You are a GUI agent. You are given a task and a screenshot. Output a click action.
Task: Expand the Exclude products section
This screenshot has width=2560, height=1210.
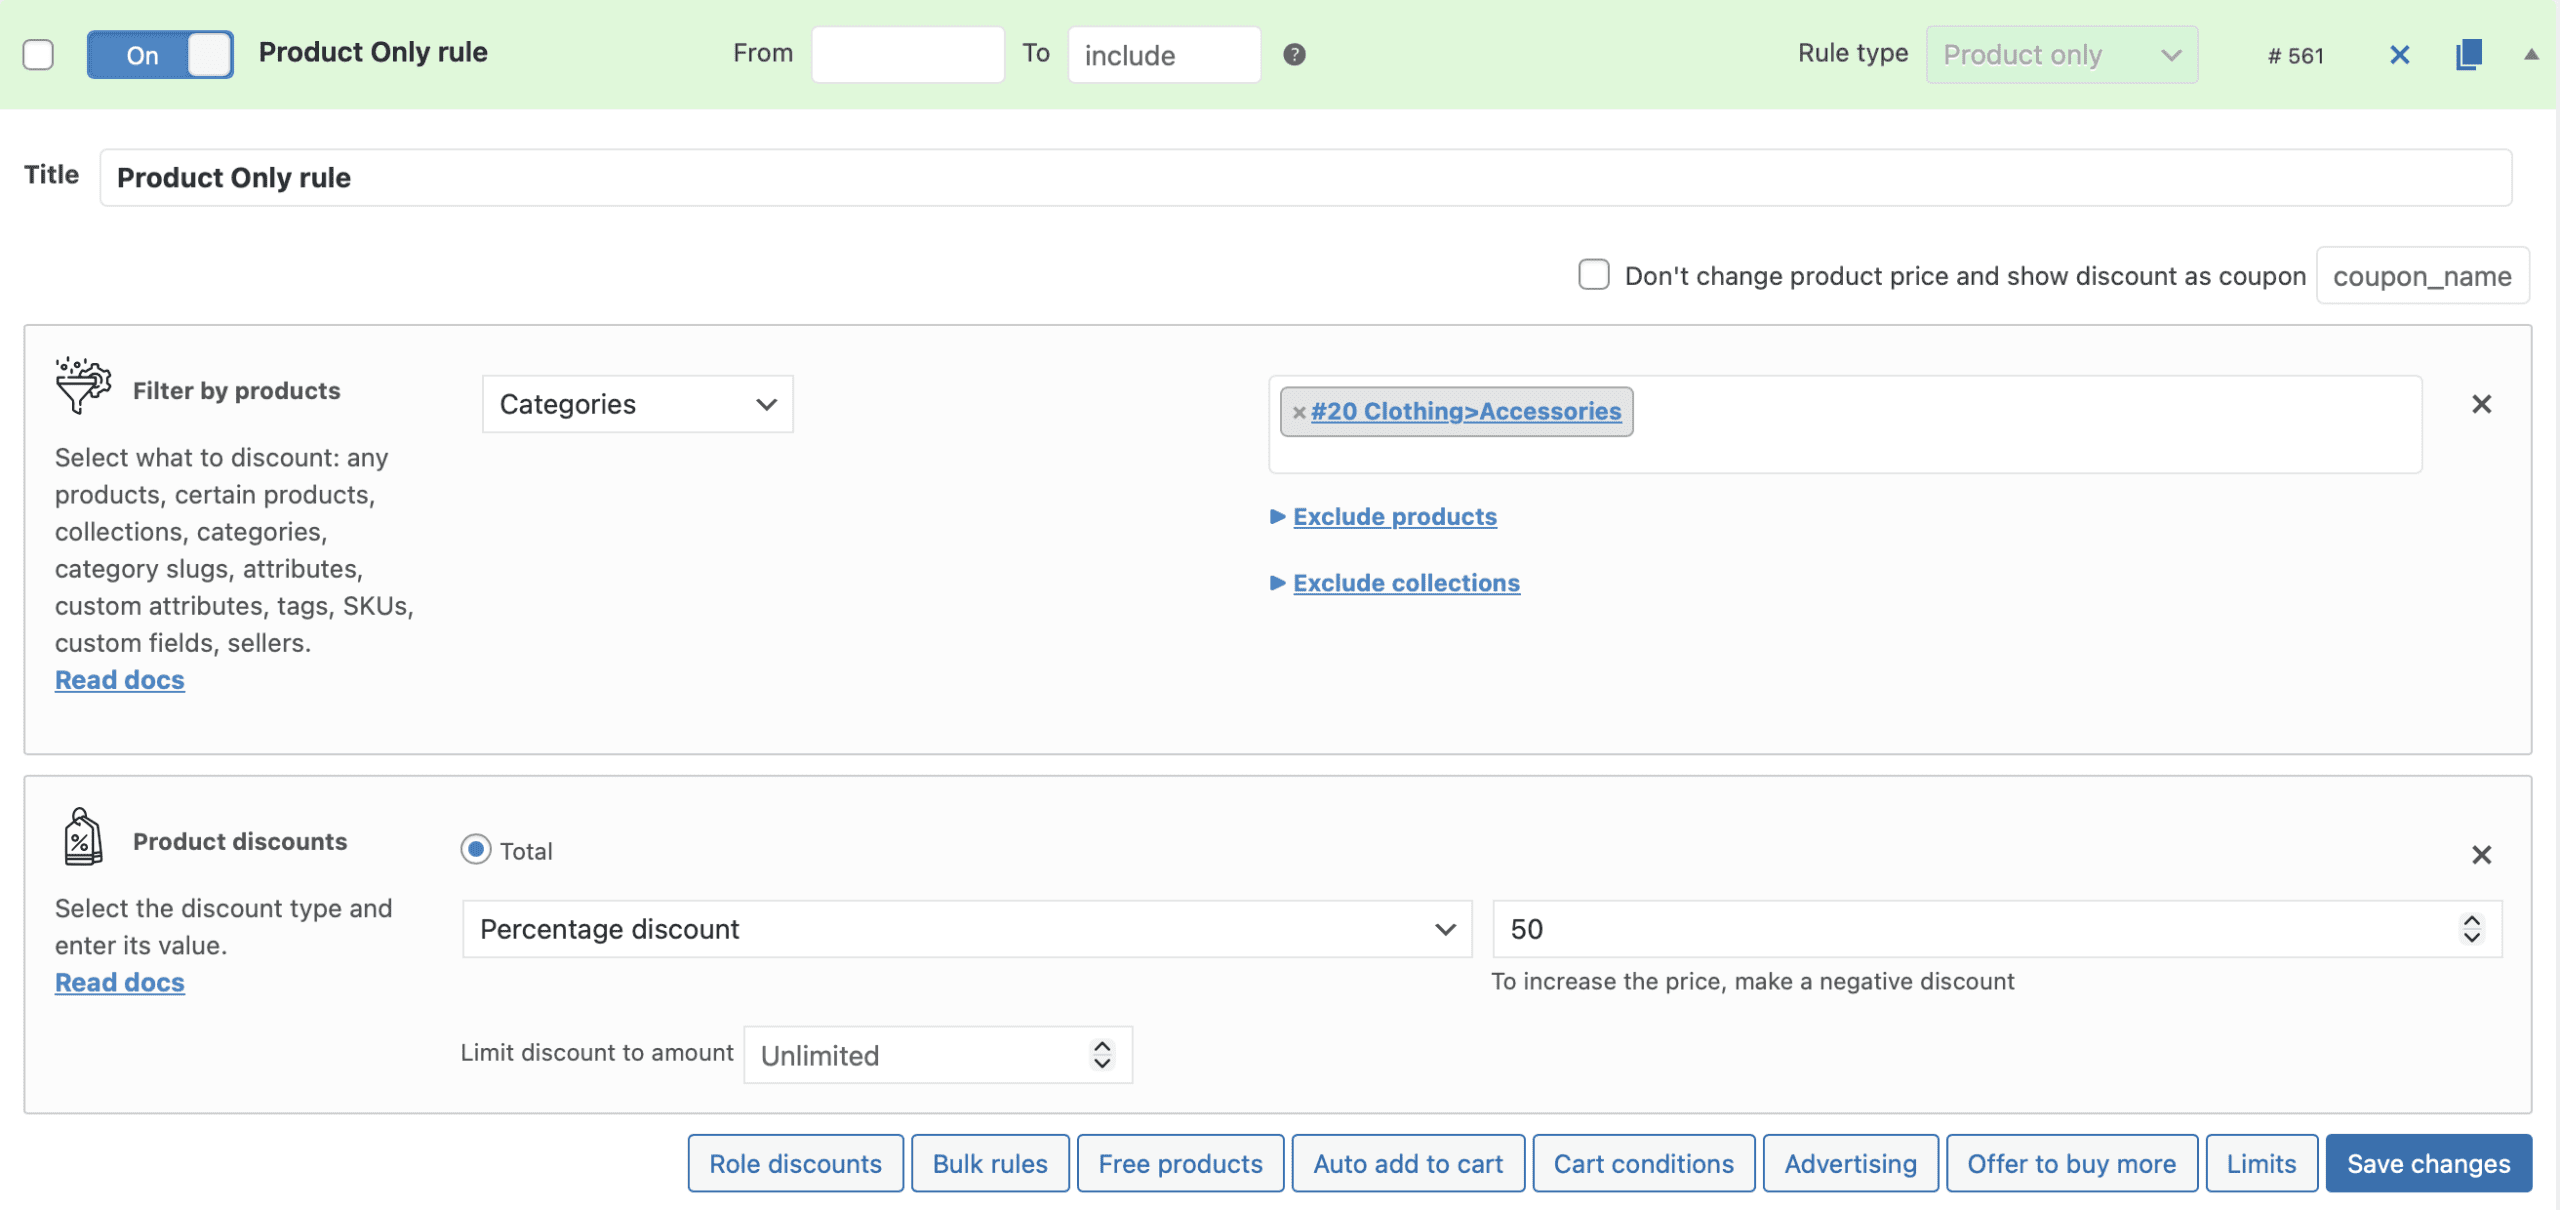1394,516
